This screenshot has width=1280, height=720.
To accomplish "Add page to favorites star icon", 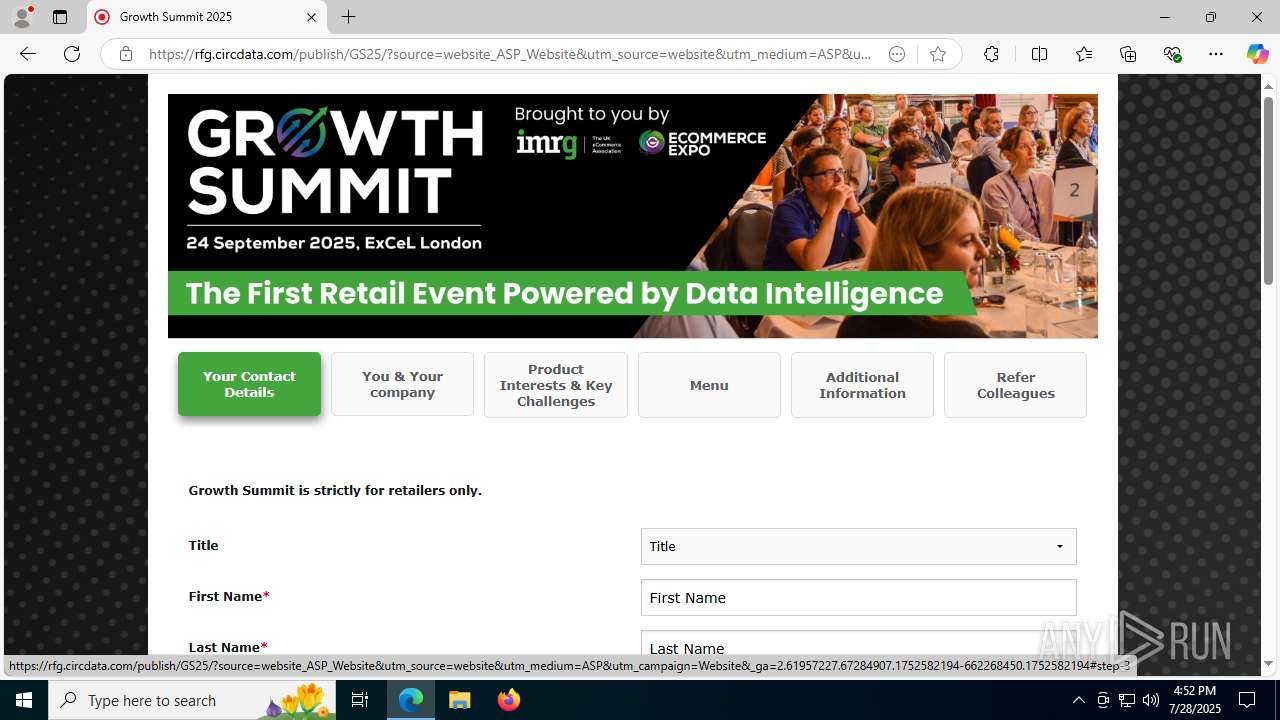I will tap(938, 54).
